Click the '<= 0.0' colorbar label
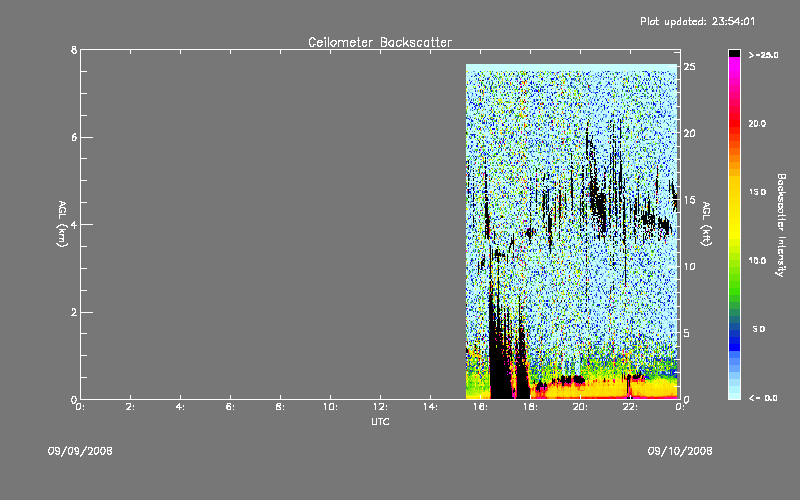The height and width of the screenshot is (500, 800). pos(763,397)
